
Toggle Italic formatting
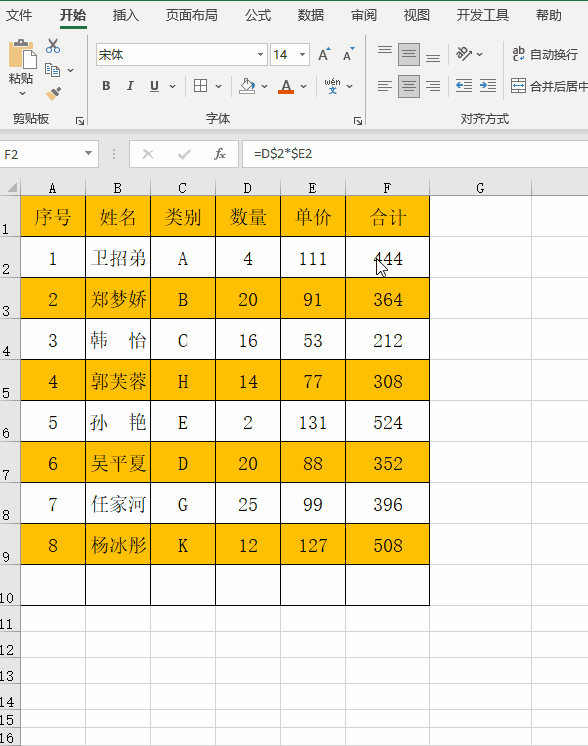(129, 86)
